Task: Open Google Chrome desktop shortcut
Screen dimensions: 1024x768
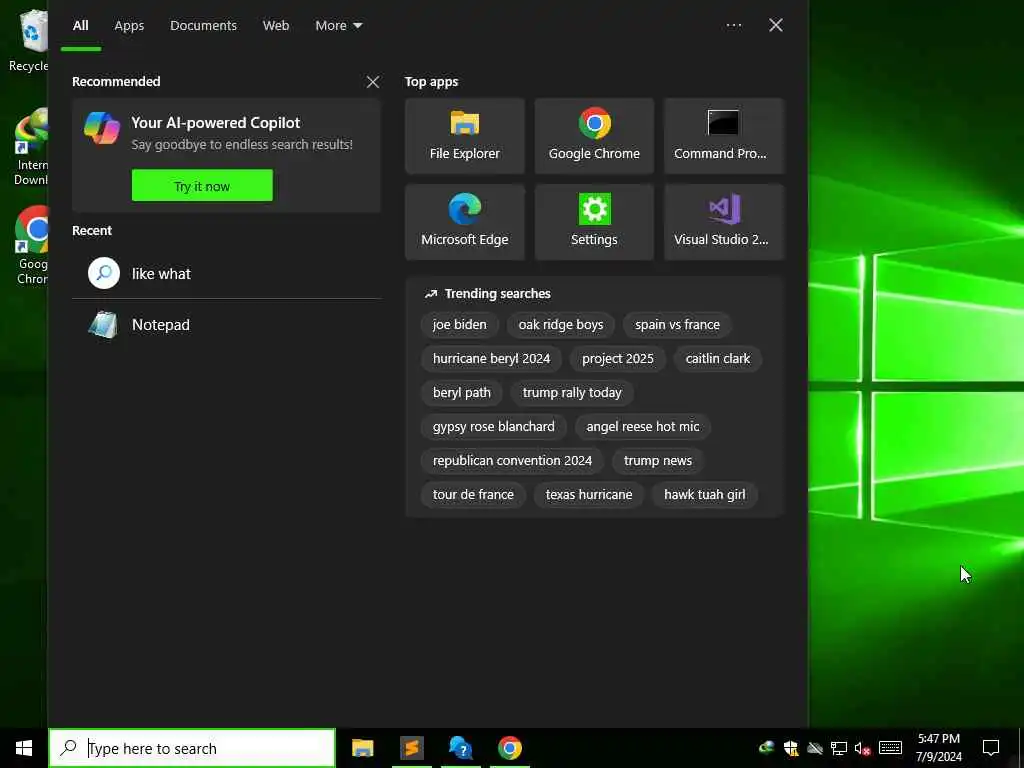Action: [x=33, y=245]
